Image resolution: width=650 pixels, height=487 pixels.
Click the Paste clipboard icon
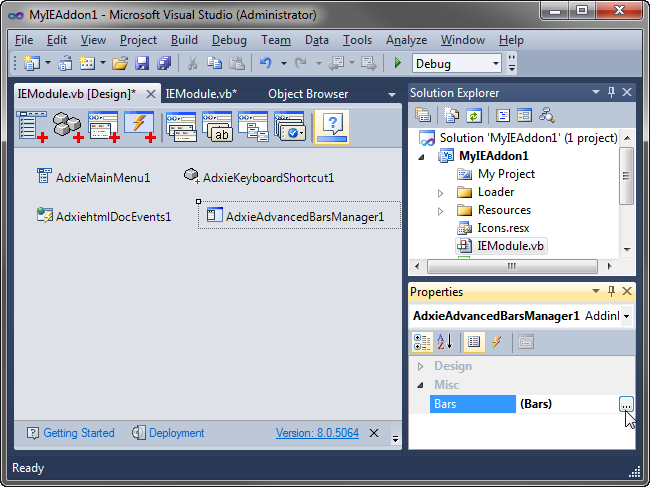[237, 63]
